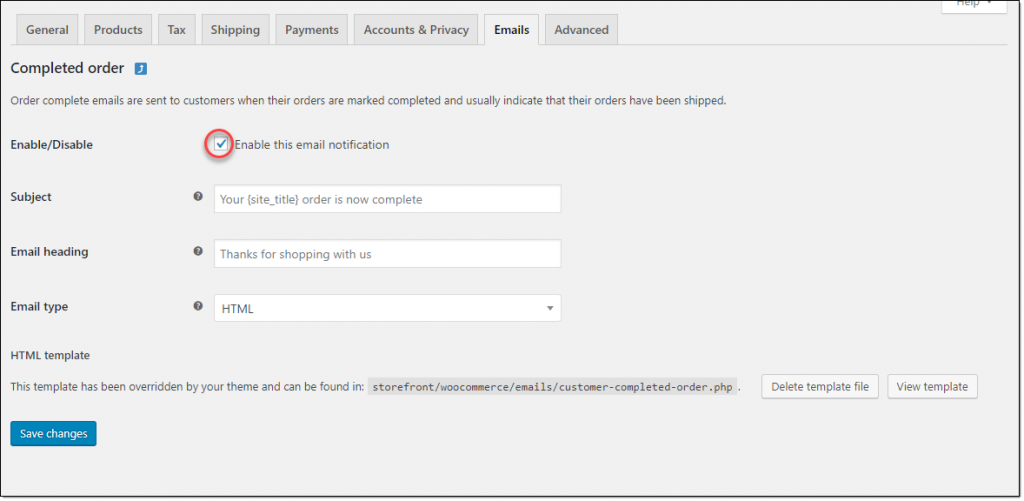Click the help icon next to Email heading
1024x501 pixels.
198,251
